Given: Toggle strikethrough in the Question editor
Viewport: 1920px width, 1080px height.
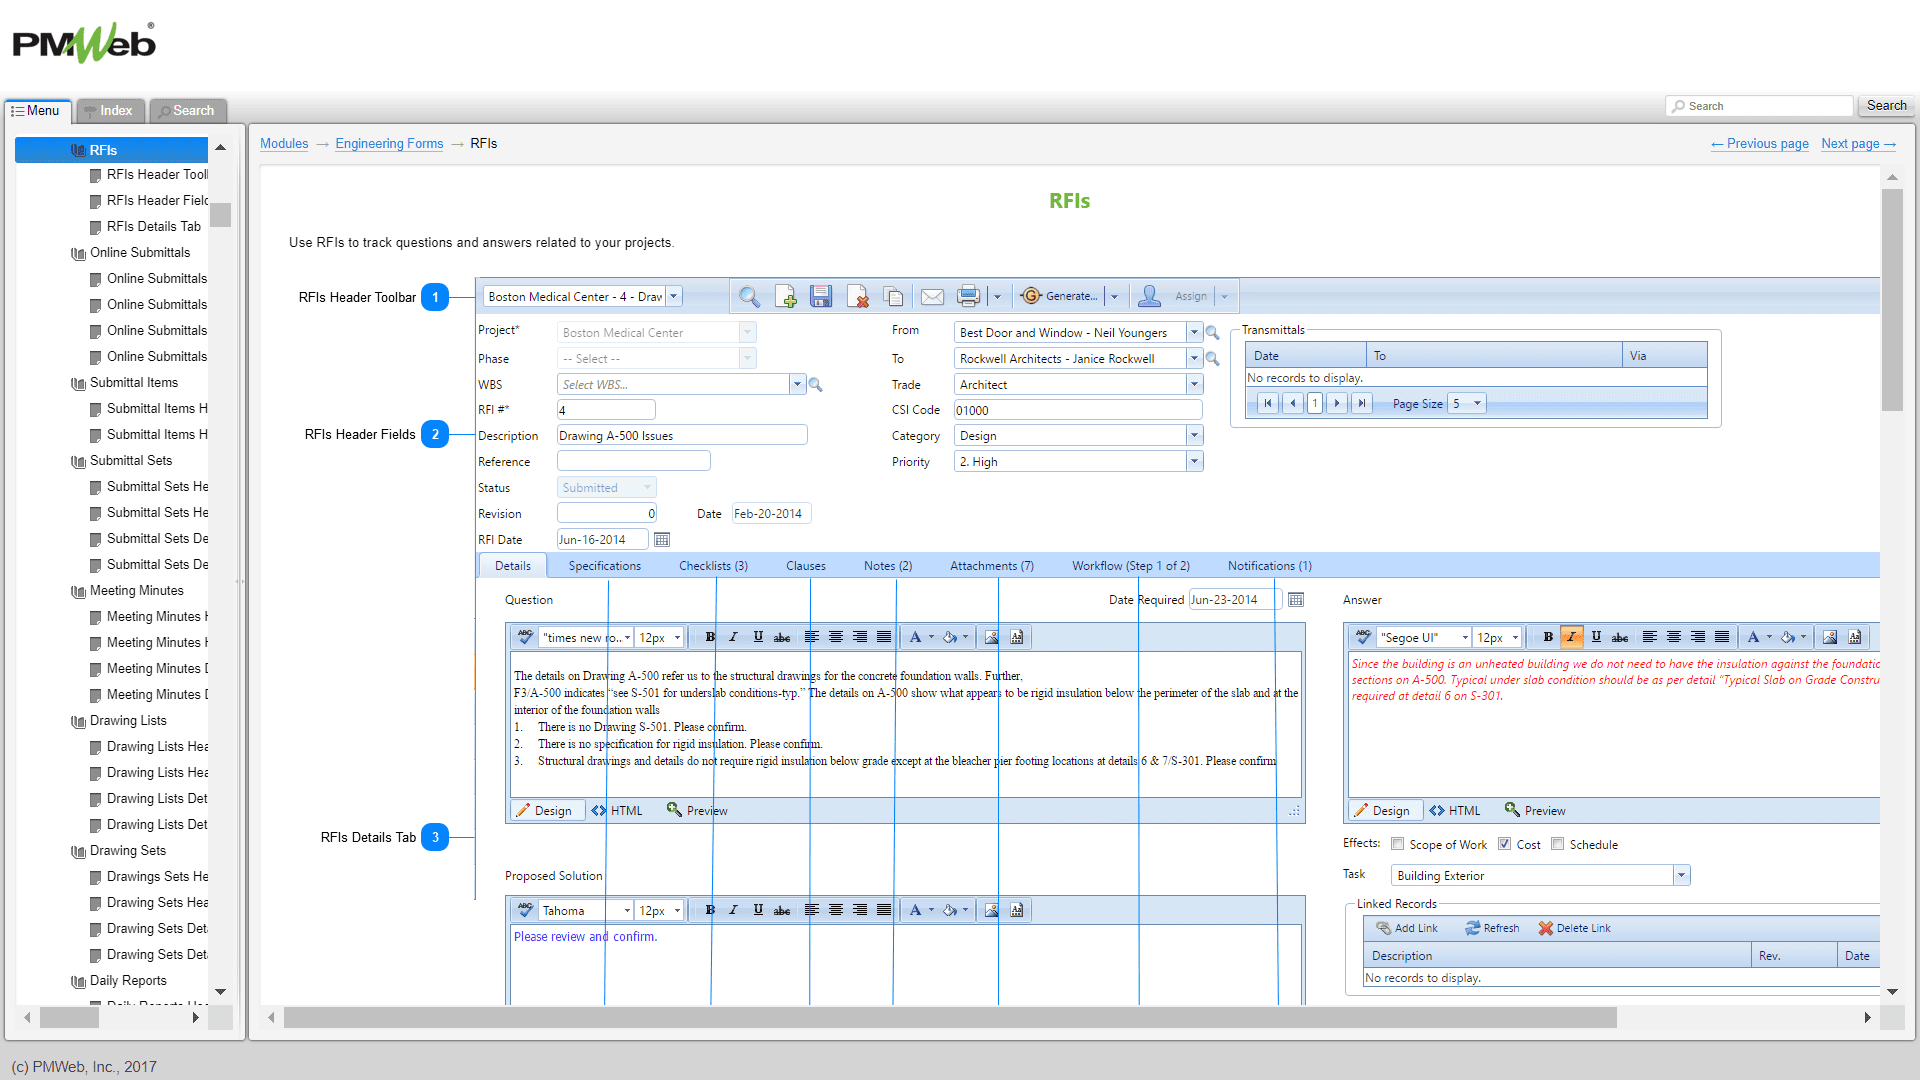Looking at the screenshot, I should (x=782, y=637).
